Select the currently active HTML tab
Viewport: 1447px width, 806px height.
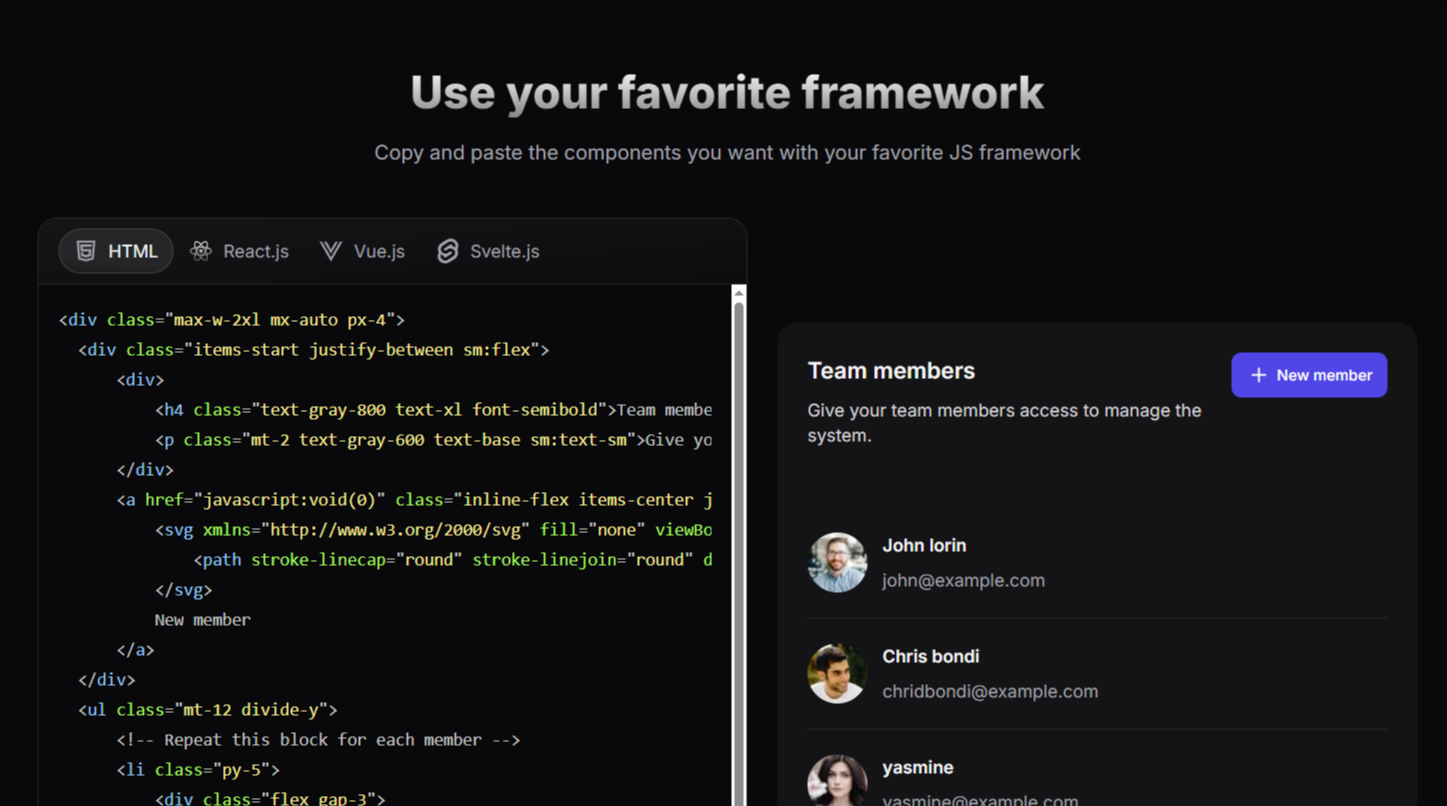(115, 251)
